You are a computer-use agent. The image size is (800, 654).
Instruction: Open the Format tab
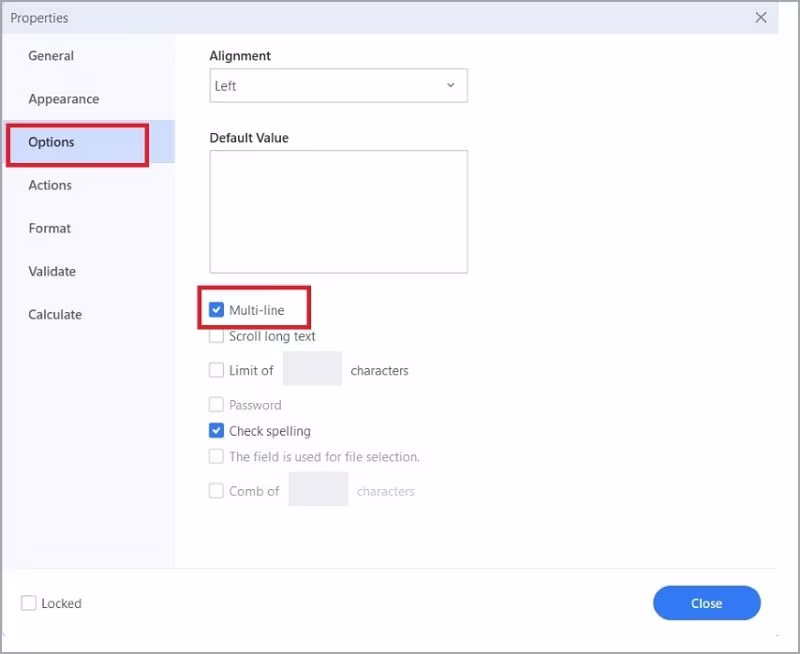point(50,228)
